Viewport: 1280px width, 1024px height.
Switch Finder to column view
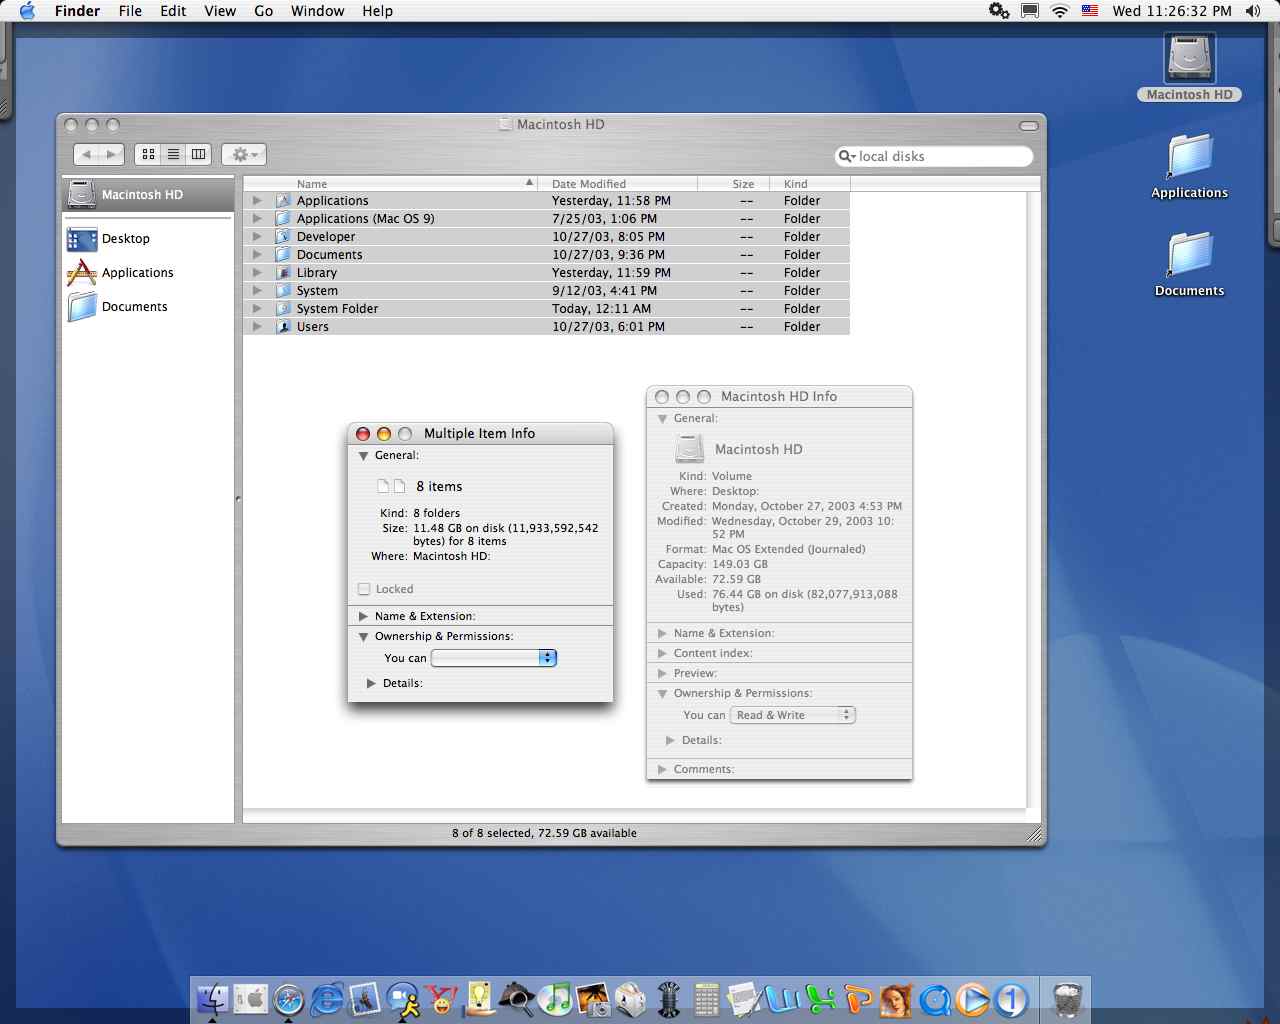[199, 154]
